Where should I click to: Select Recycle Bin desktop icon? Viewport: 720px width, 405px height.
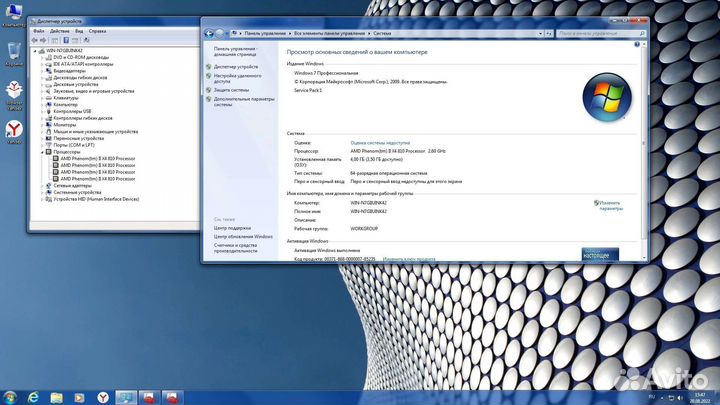coord(14,54)
